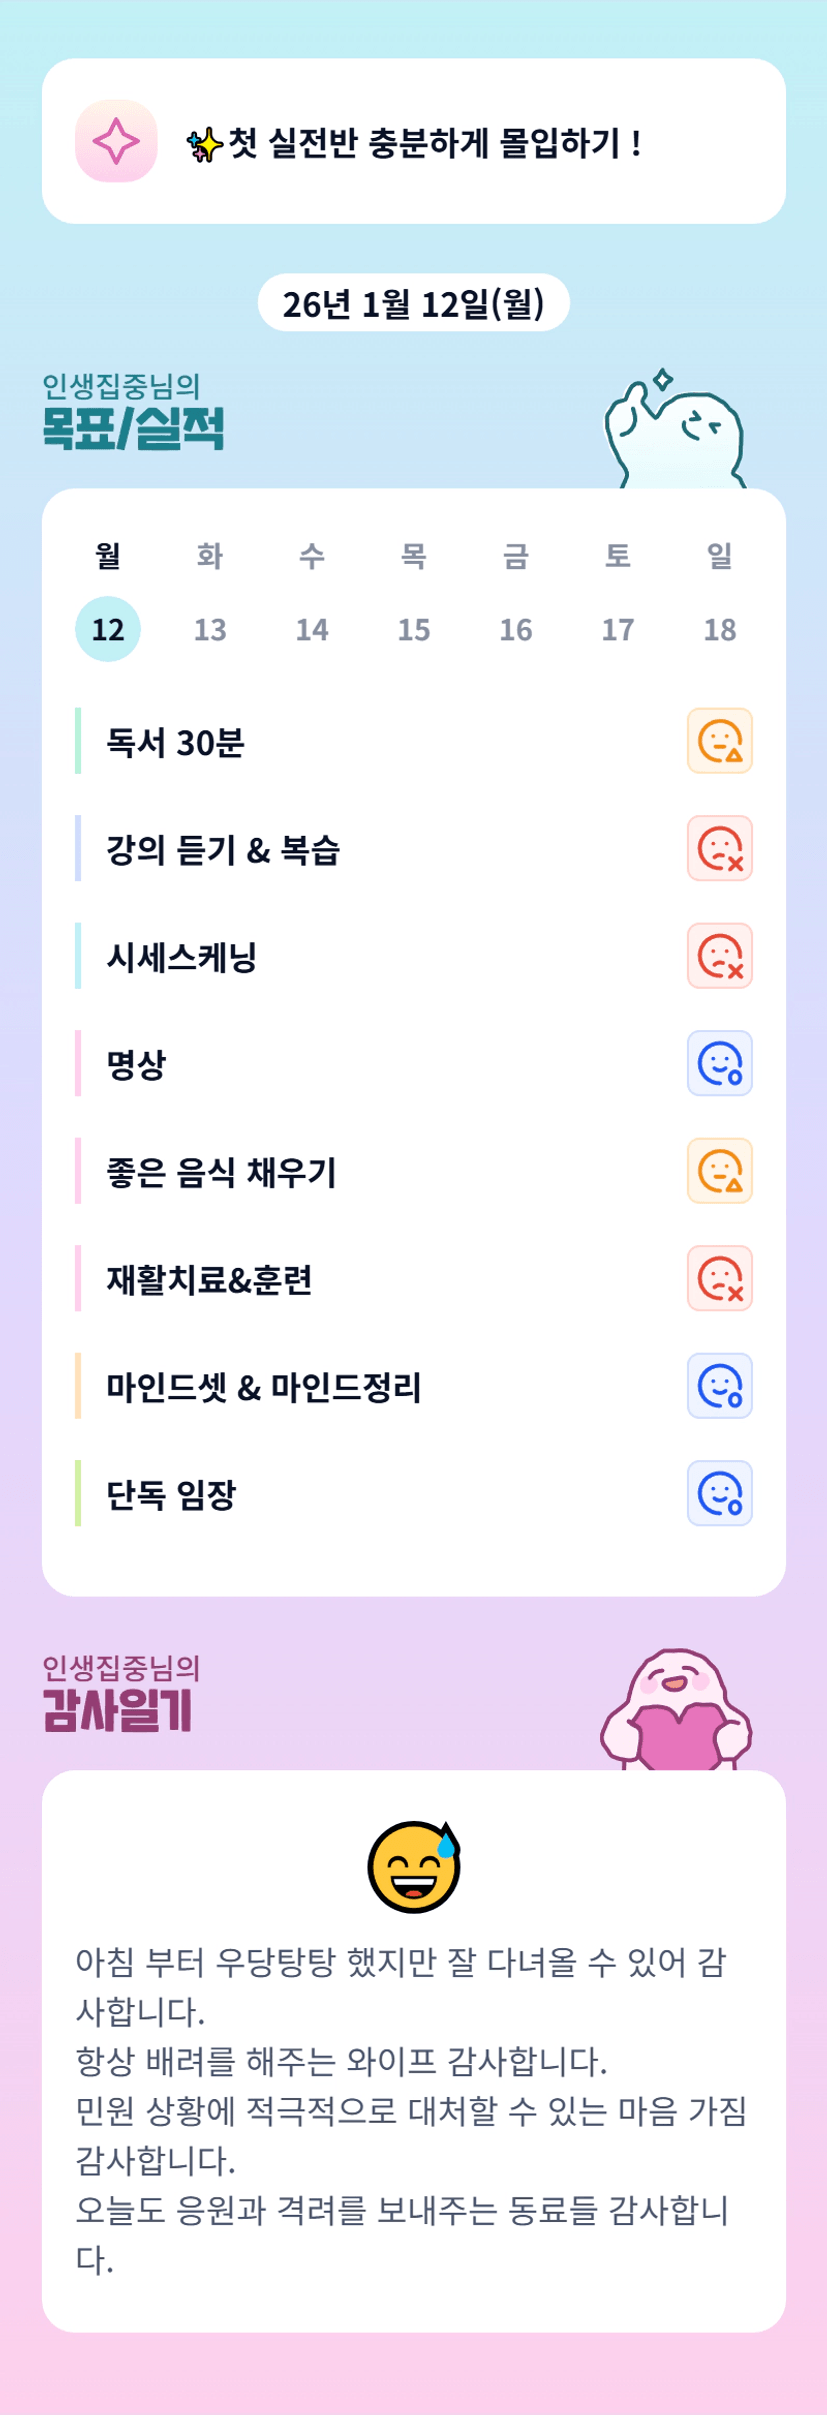Click the blue success face for 명상
The height and width of the screenshot is (2415, 827).
click(x=719, y=1064)
